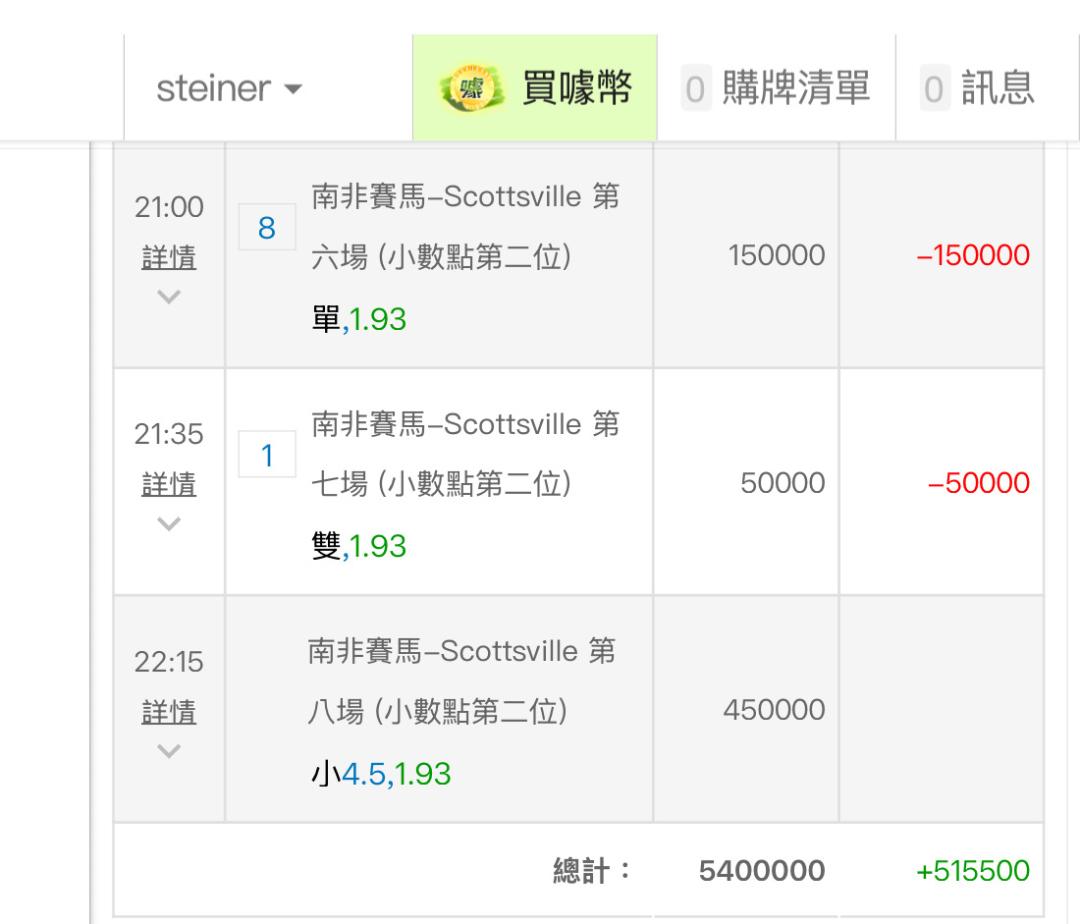Open 詳情 link for the 21:35 race
This screenshot has width=1080, height=924.
168,485
